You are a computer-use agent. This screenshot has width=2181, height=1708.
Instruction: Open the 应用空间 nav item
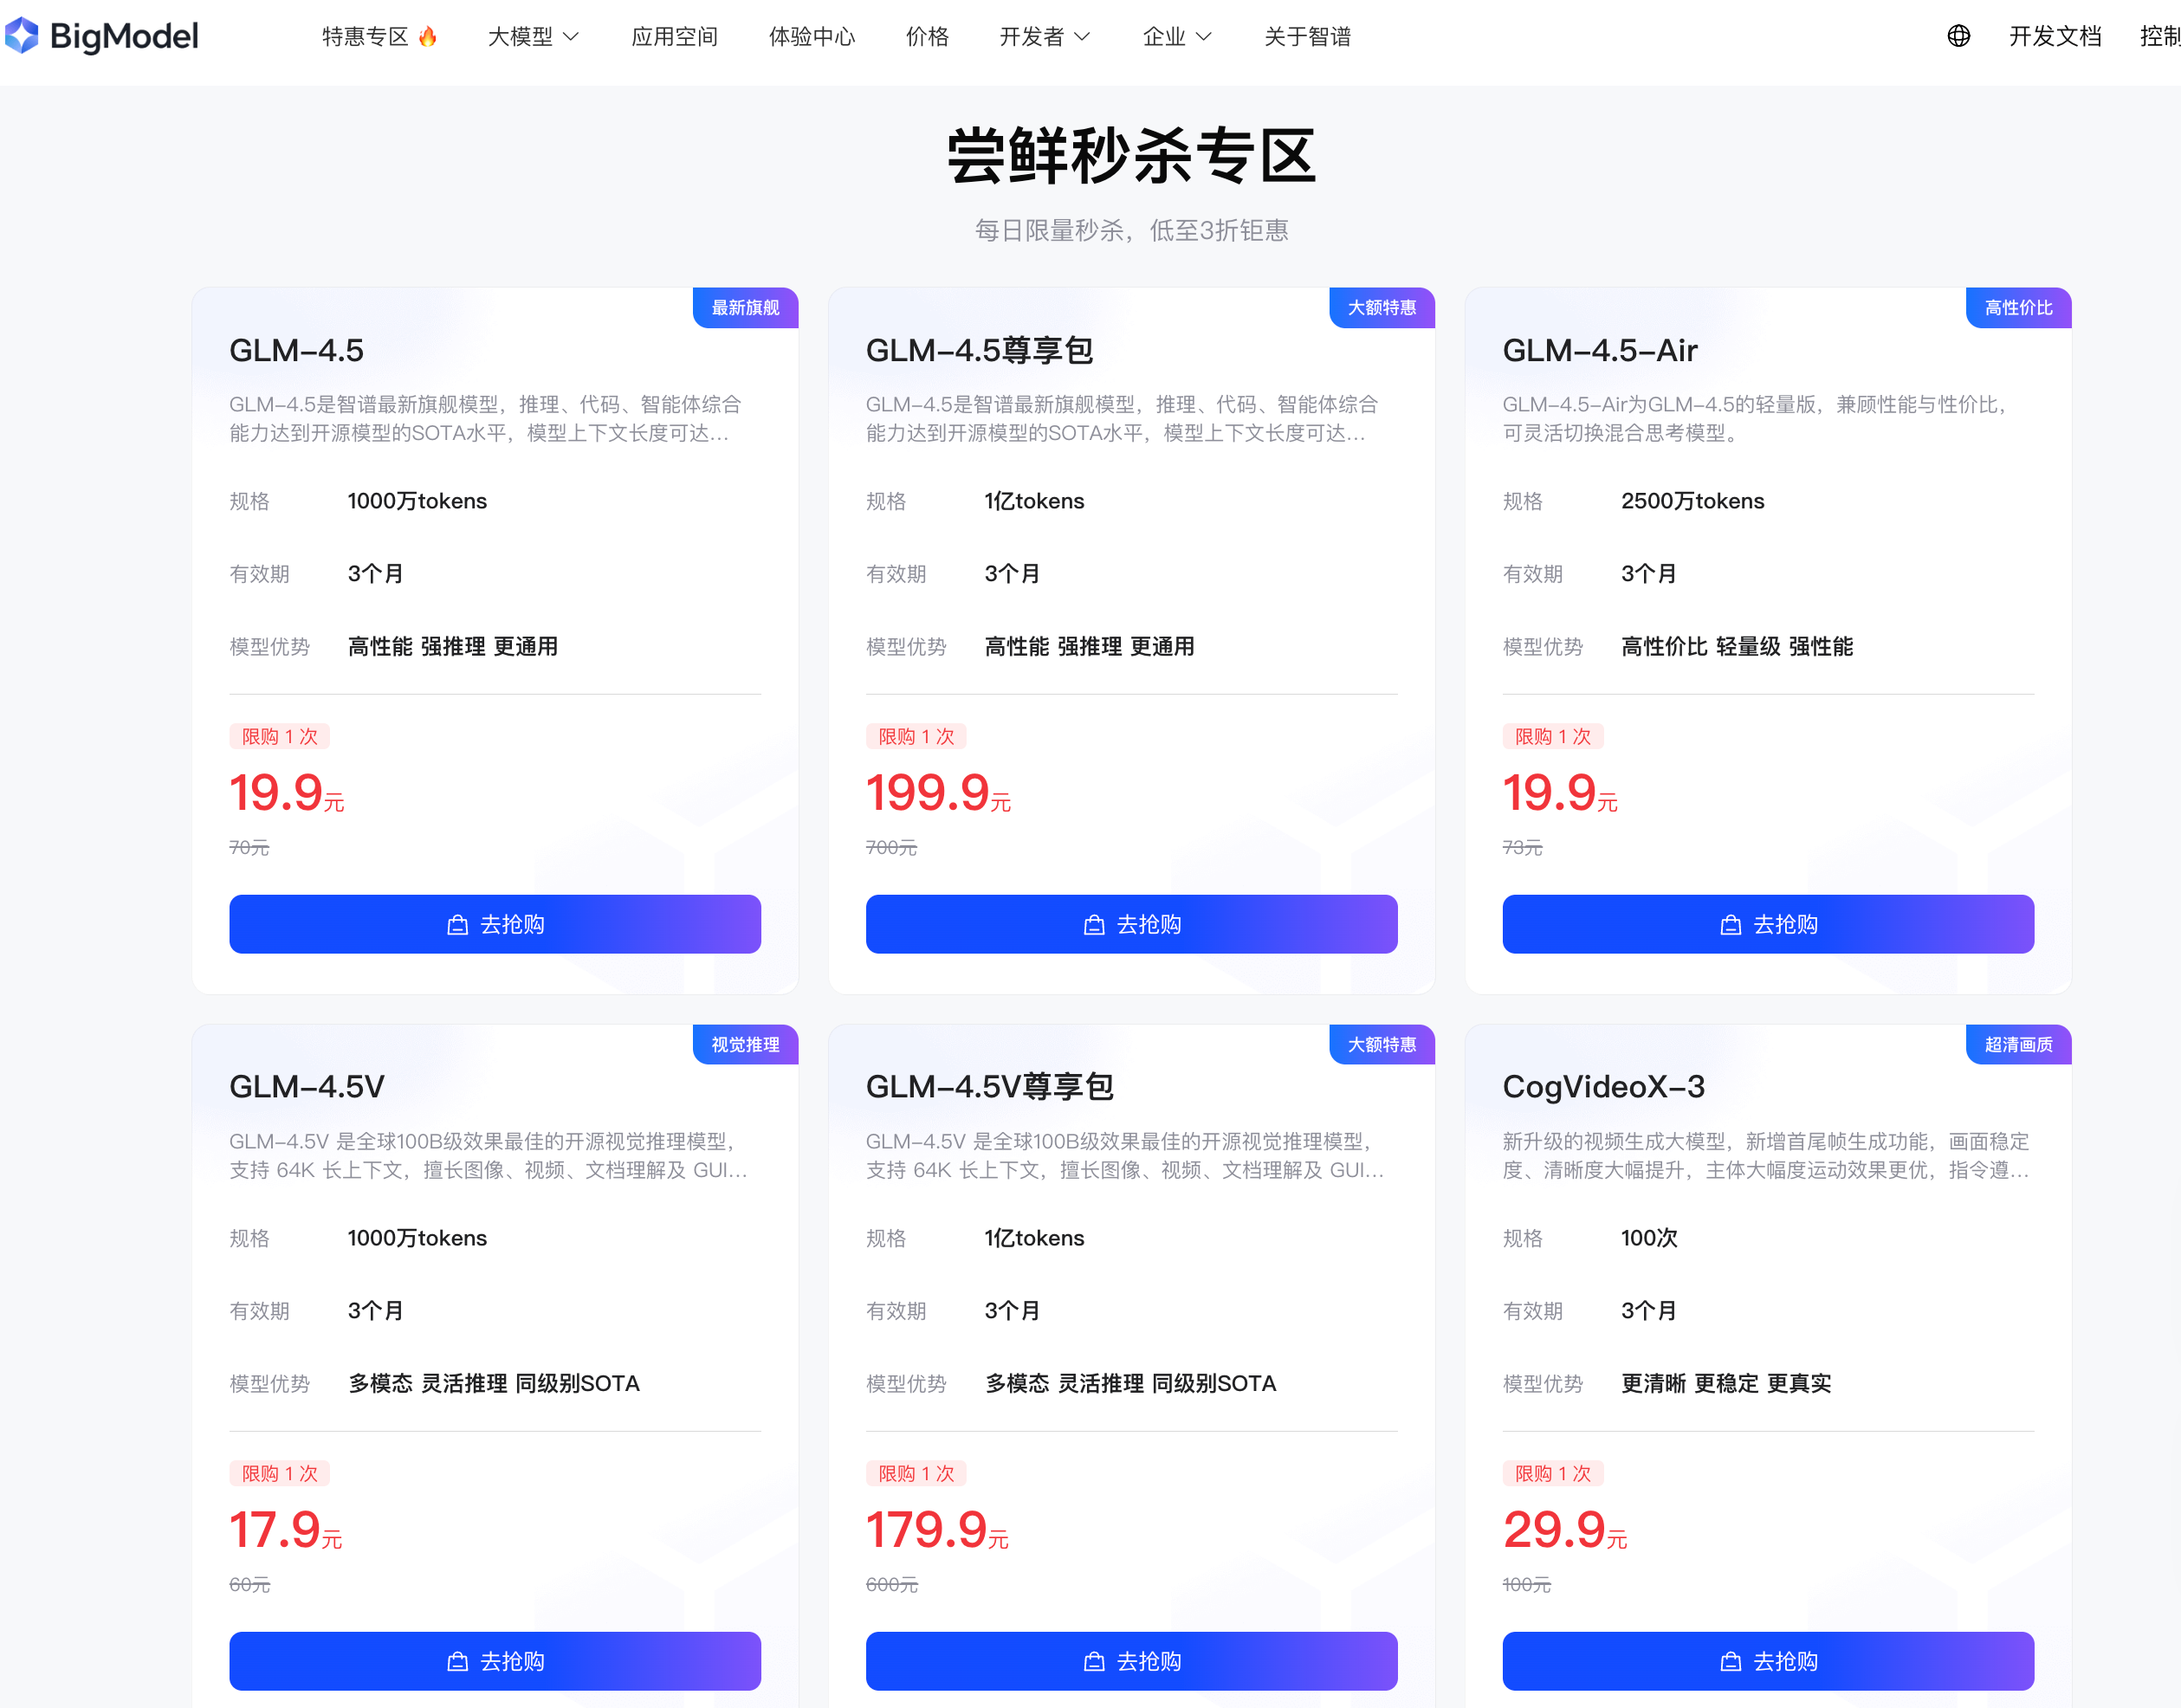point(674,37)
